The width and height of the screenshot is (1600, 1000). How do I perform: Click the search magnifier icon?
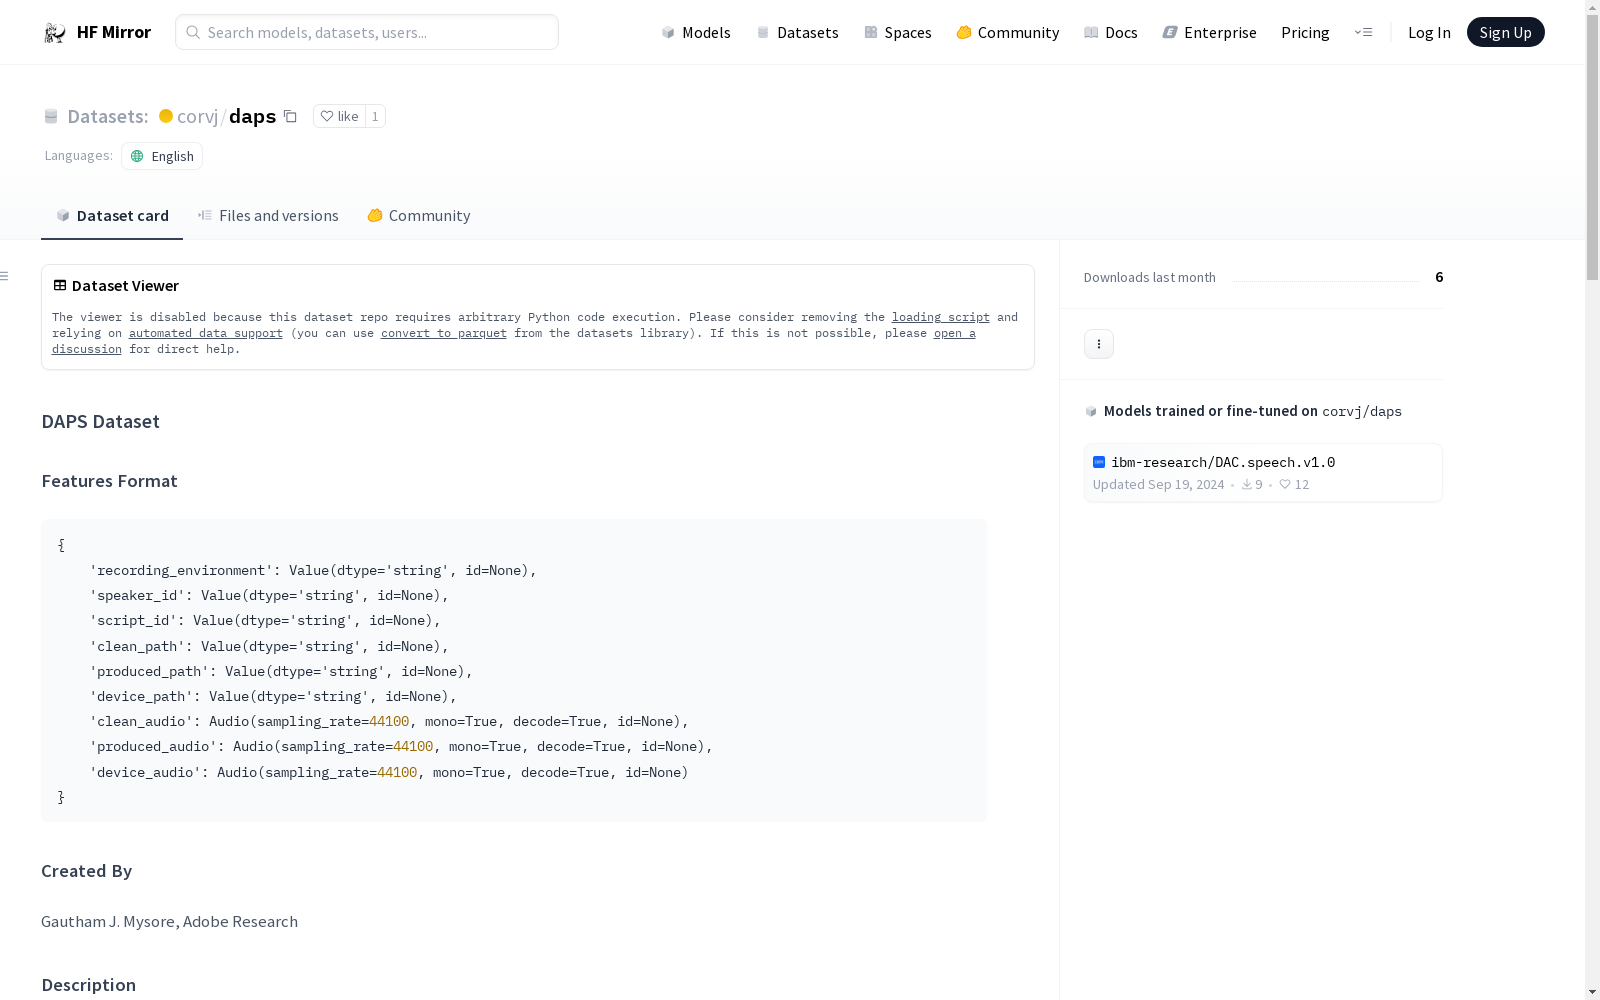193,32
